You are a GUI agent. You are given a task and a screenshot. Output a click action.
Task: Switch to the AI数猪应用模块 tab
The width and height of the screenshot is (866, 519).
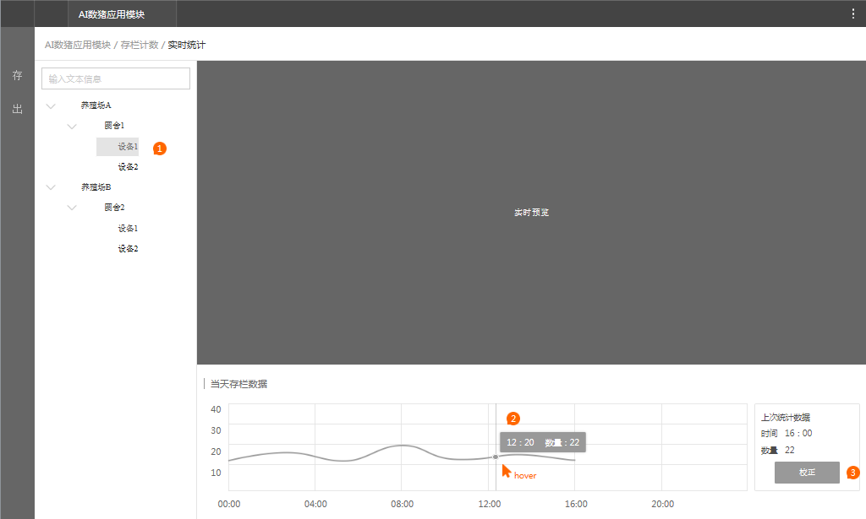(x=111, y=14)
